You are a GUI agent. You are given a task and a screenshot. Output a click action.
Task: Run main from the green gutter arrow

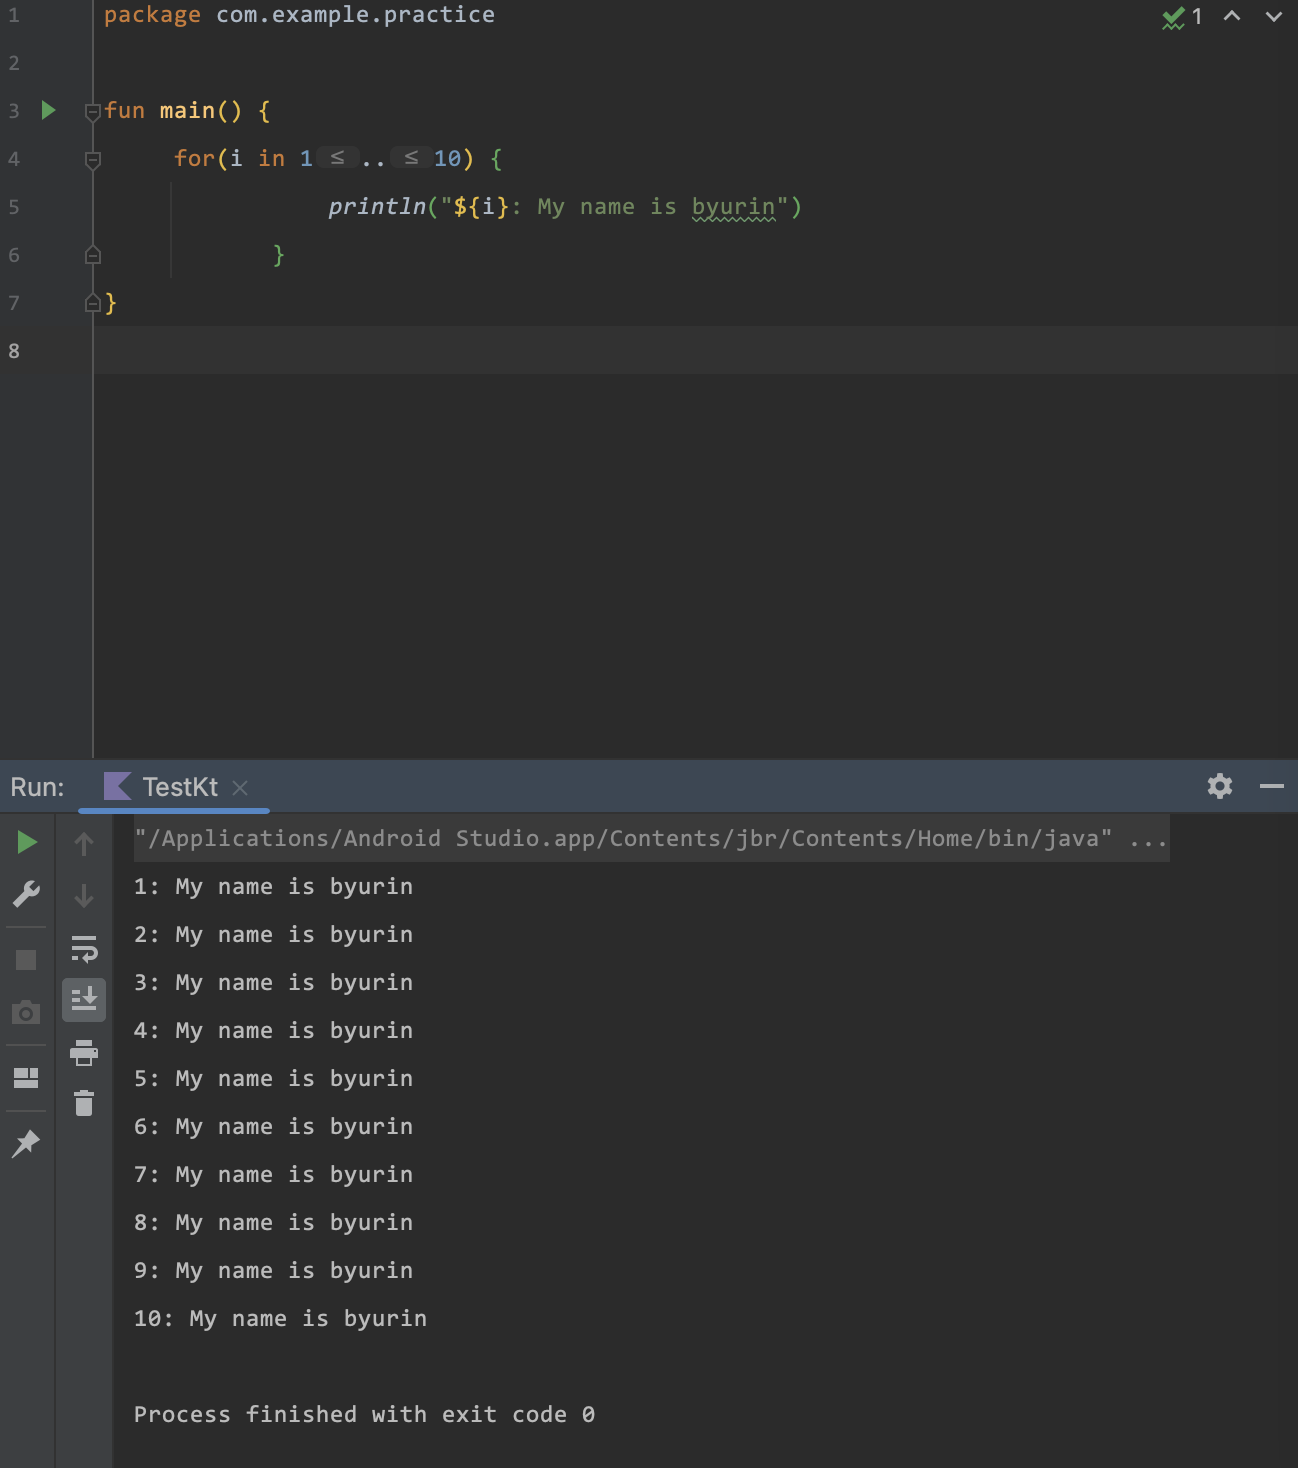point(48,110)
